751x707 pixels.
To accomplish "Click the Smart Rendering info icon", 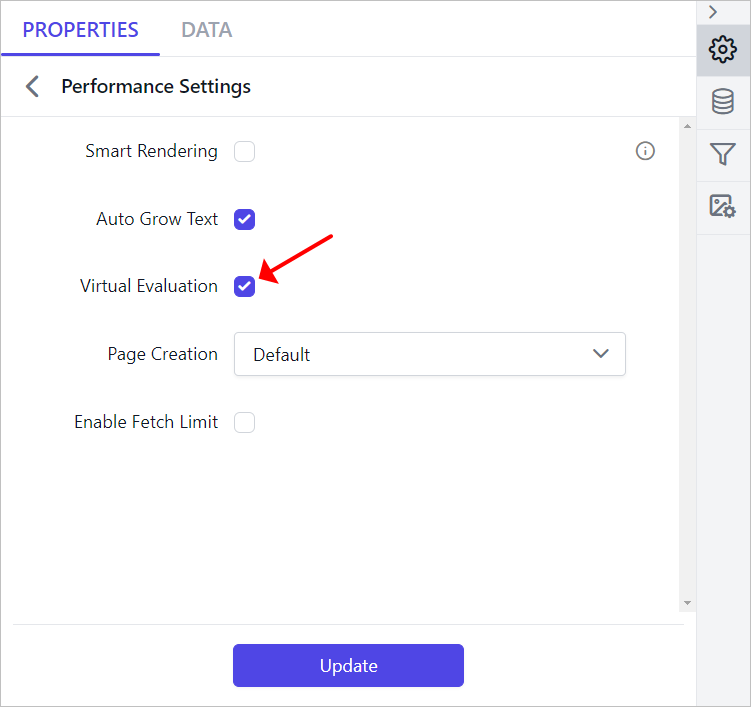I will pos(645,151).
